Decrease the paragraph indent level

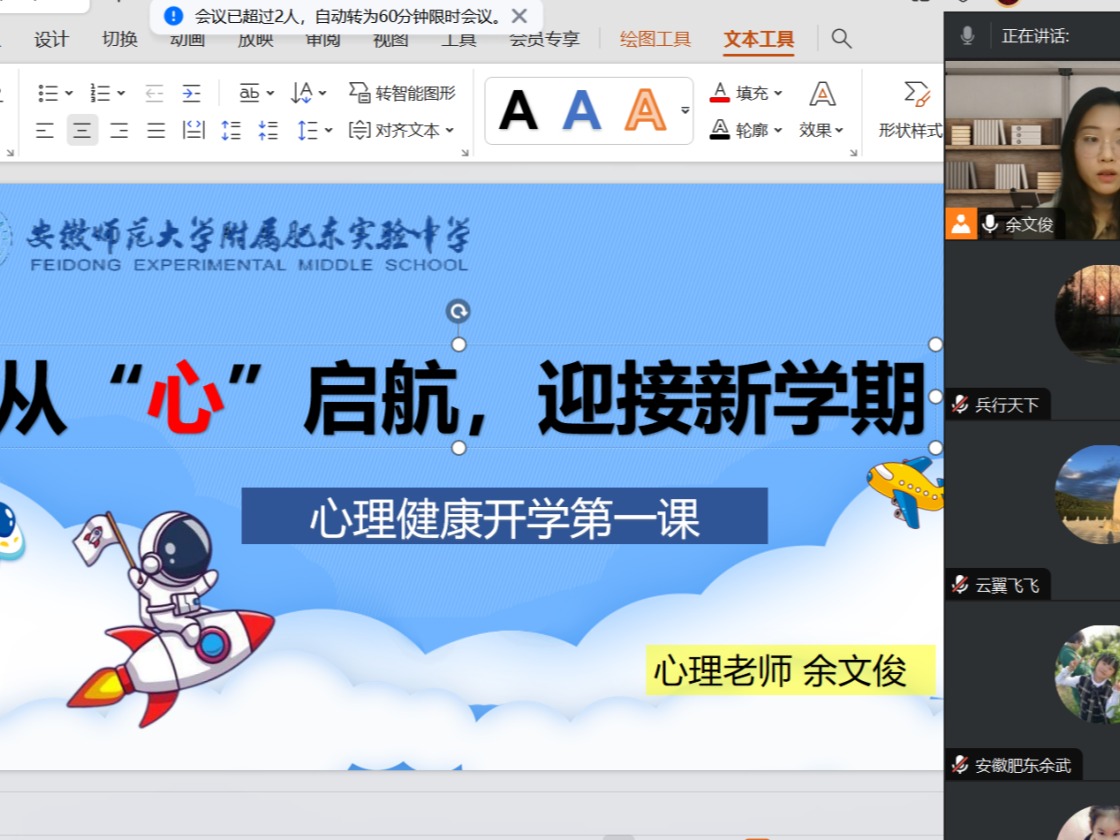click(x=154, y=94)
